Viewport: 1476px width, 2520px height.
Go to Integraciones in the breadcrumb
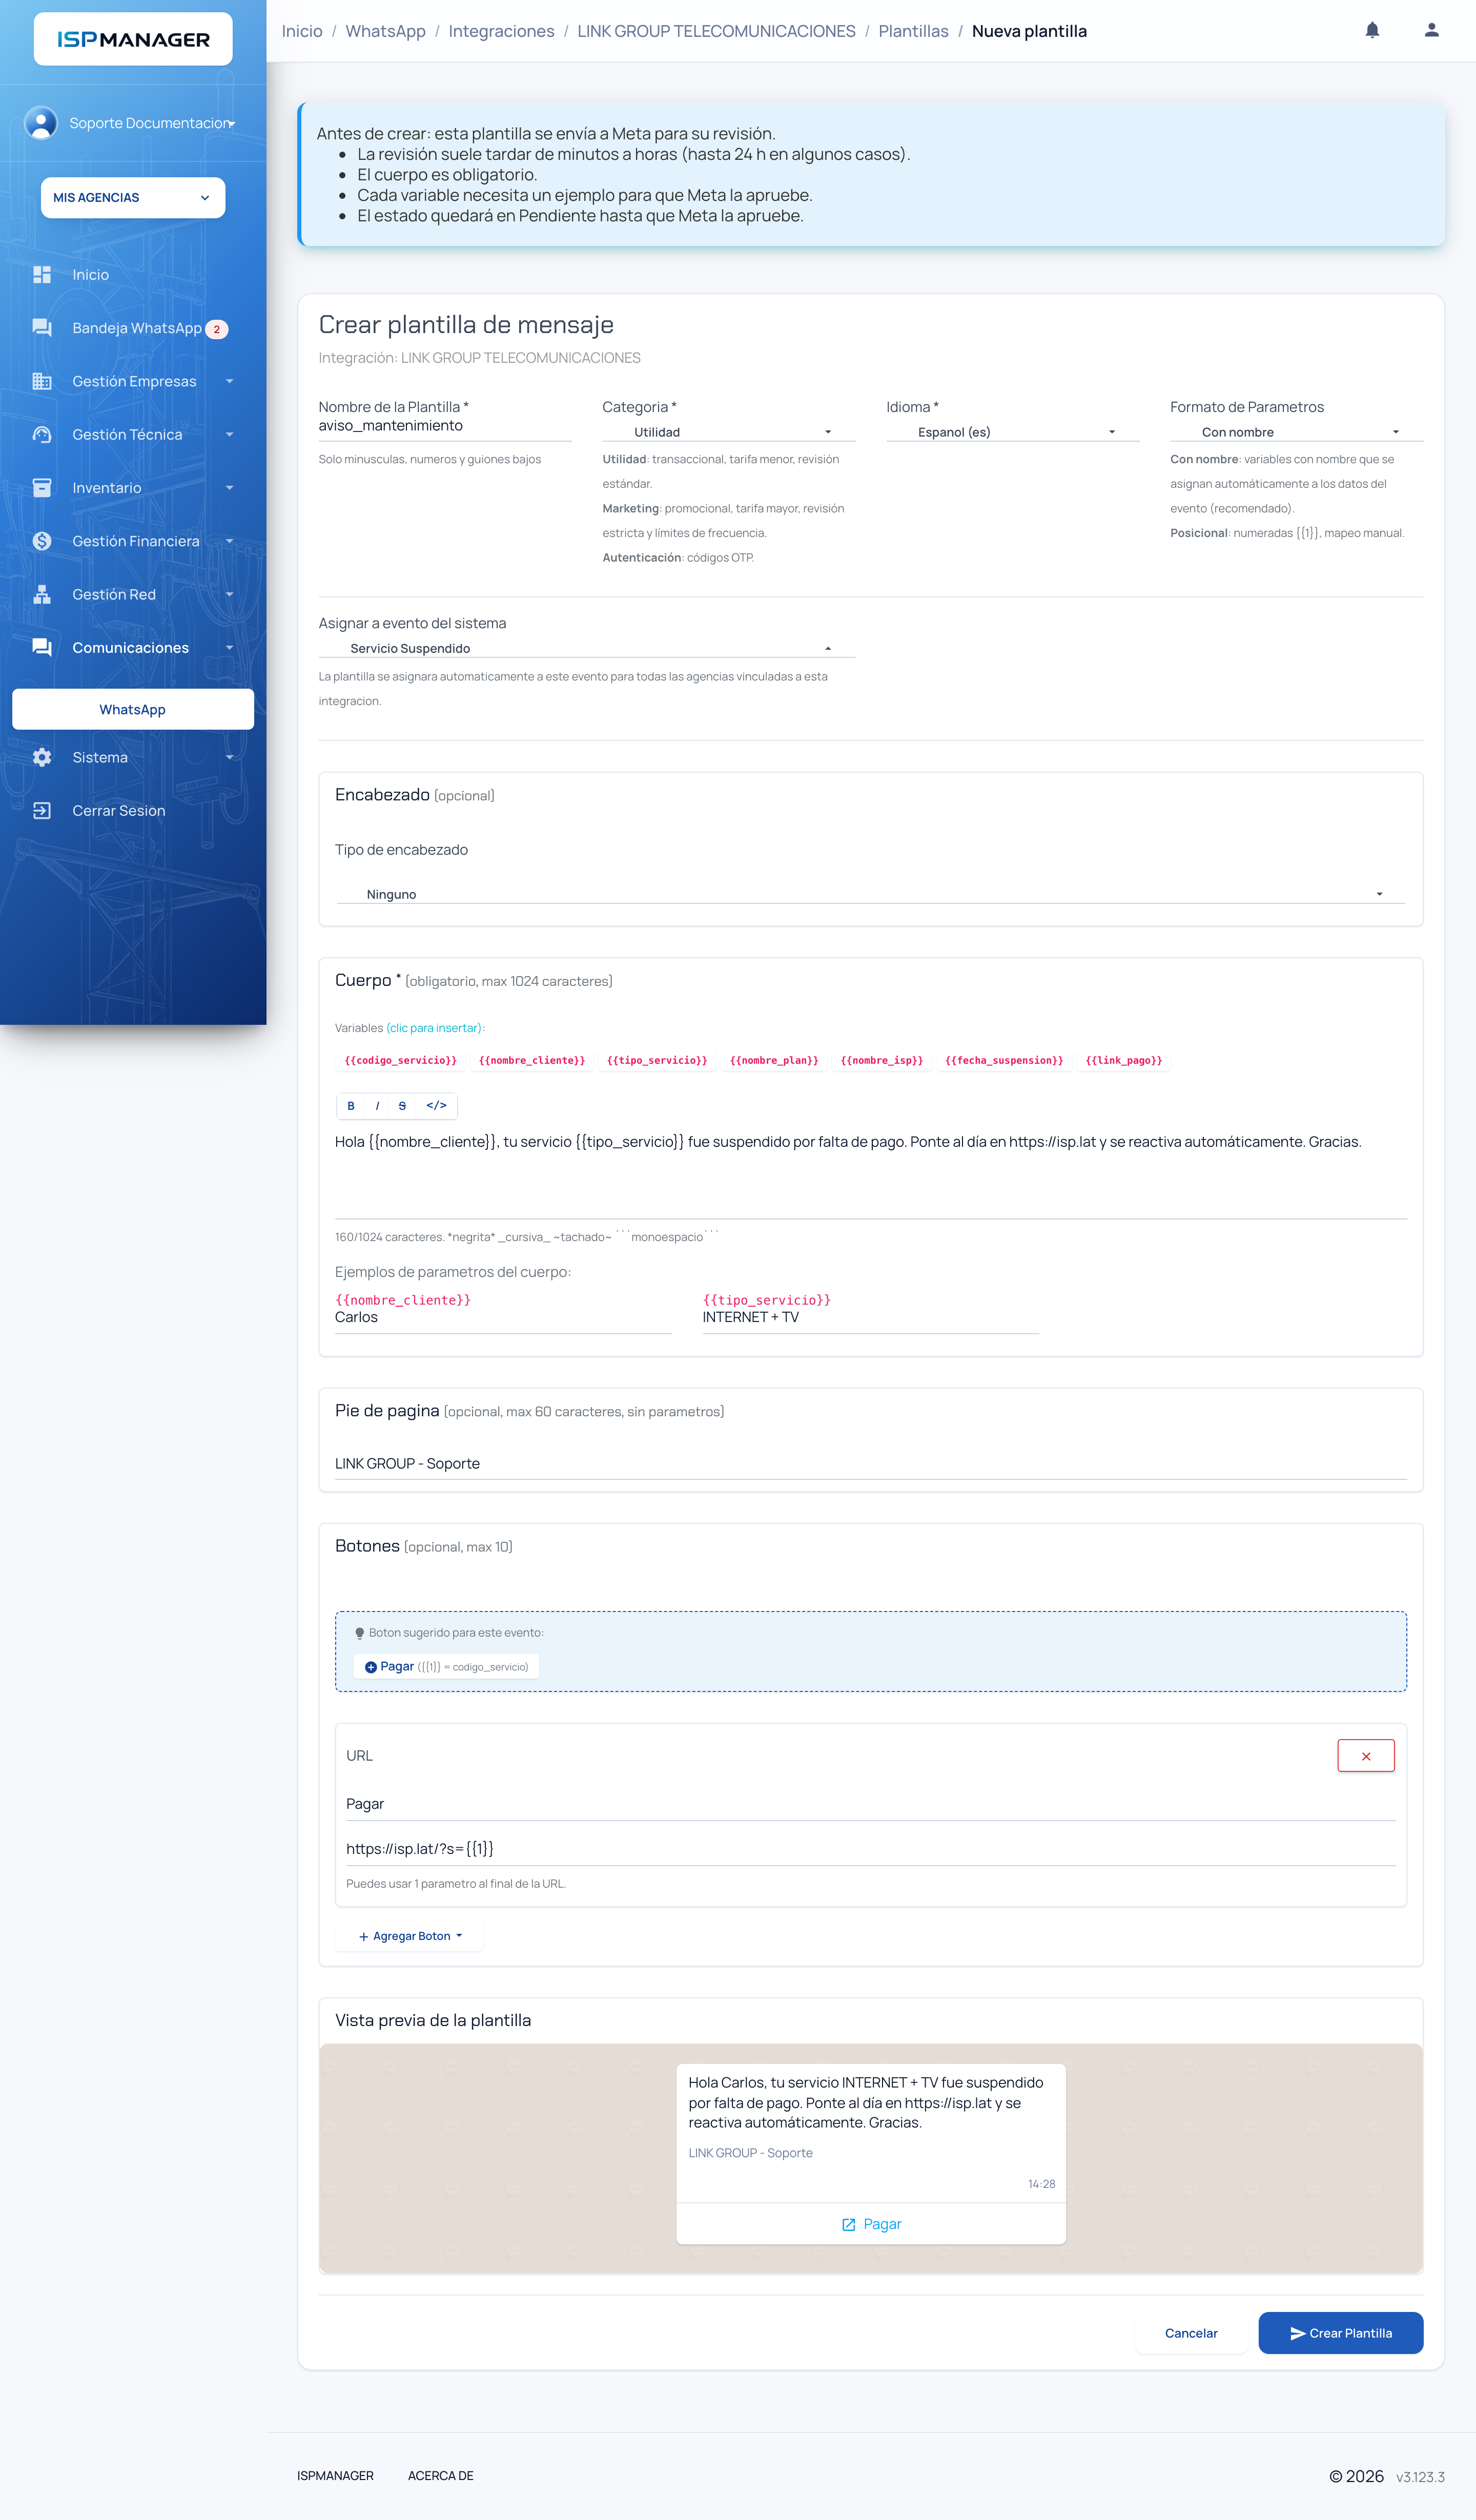point(501,31)
